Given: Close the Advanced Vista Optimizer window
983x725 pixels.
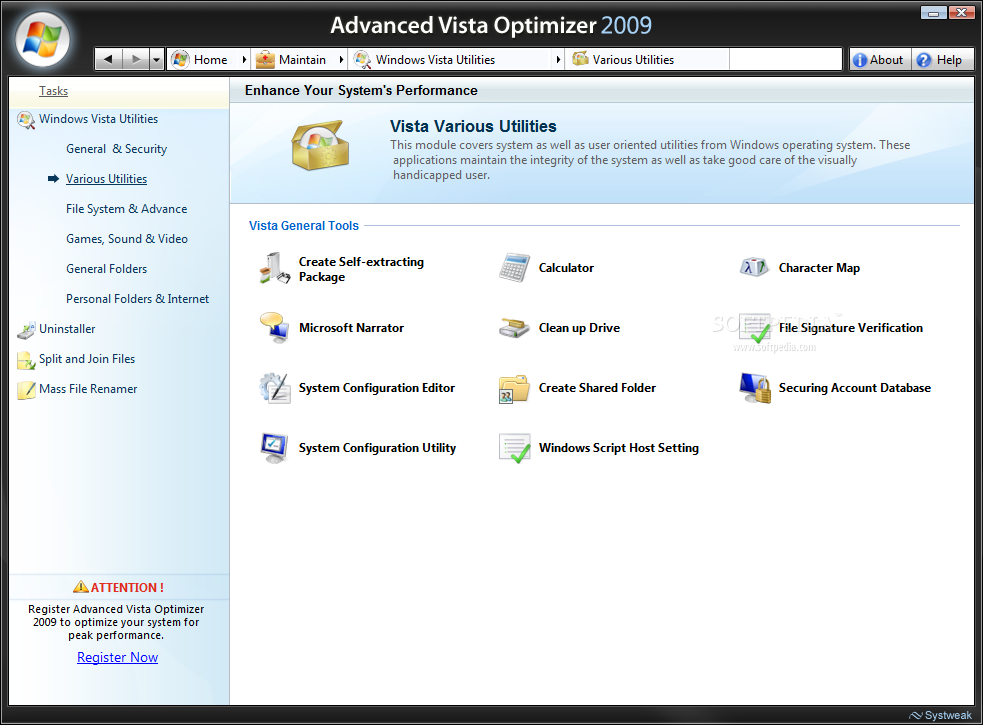Looking at the screenshot, I should point(961,12).
